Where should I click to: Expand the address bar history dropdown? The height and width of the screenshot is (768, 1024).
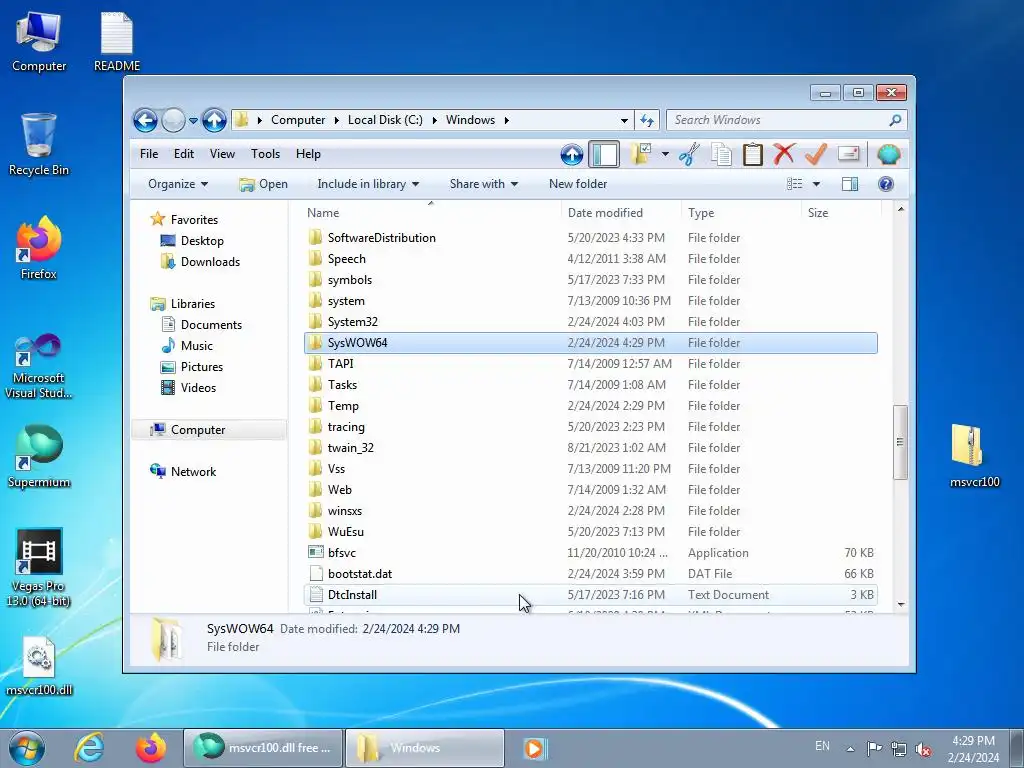pos(624,120)
